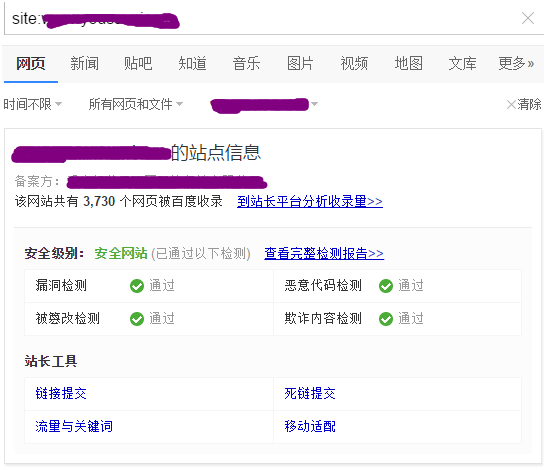
Task: Click the green checkmark beside 漏洞检测
Action: click(137, 286)
